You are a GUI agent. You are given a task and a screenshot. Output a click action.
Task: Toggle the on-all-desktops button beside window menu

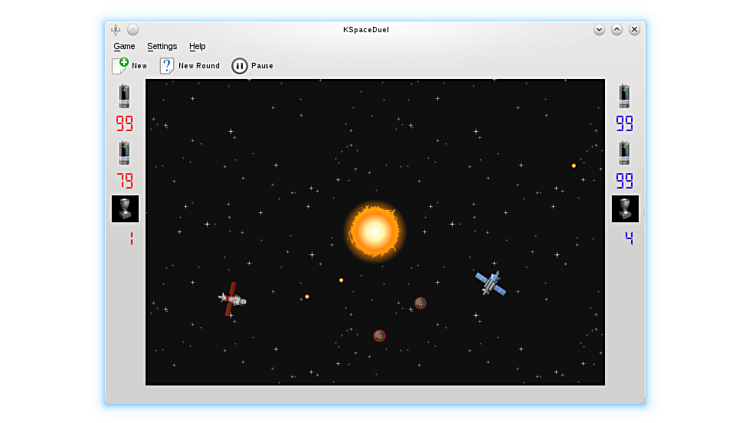coord(133,30)
